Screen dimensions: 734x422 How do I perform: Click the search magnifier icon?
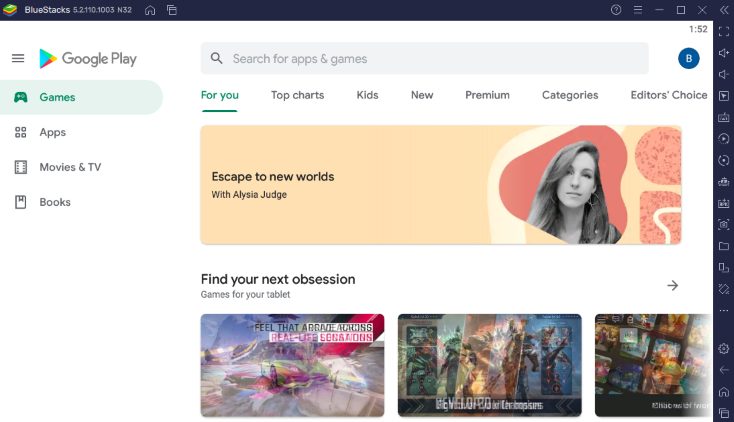pyautogui.click(x=216, y=59)
